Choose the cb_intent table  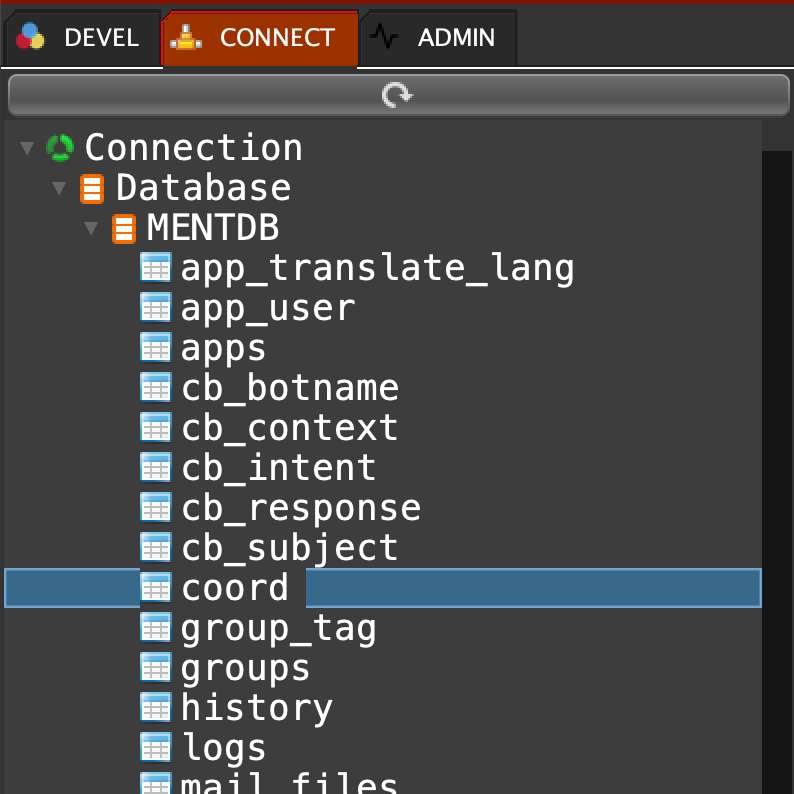(x=278, y=468)
